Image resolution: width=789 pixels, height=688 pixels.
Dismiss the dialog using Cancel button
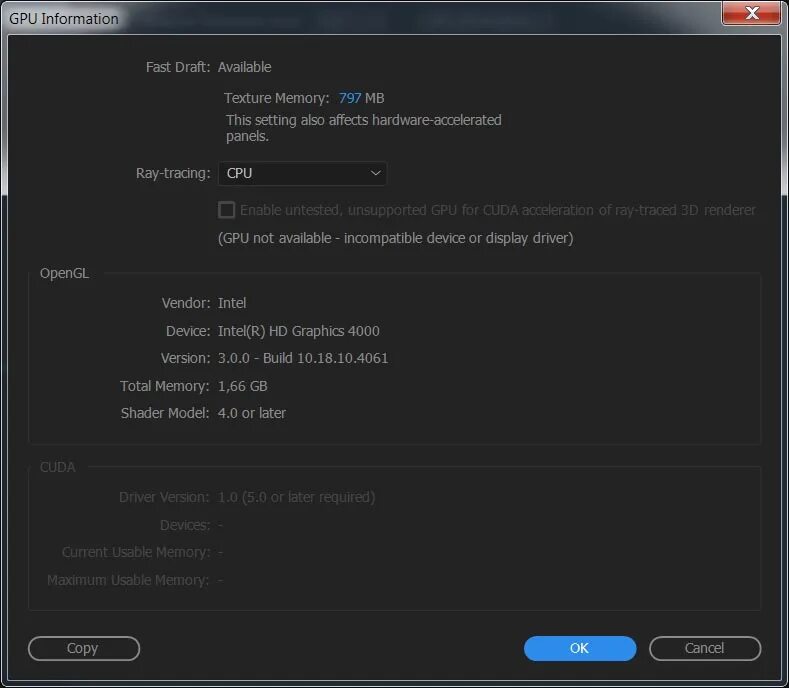coord(704,648)
